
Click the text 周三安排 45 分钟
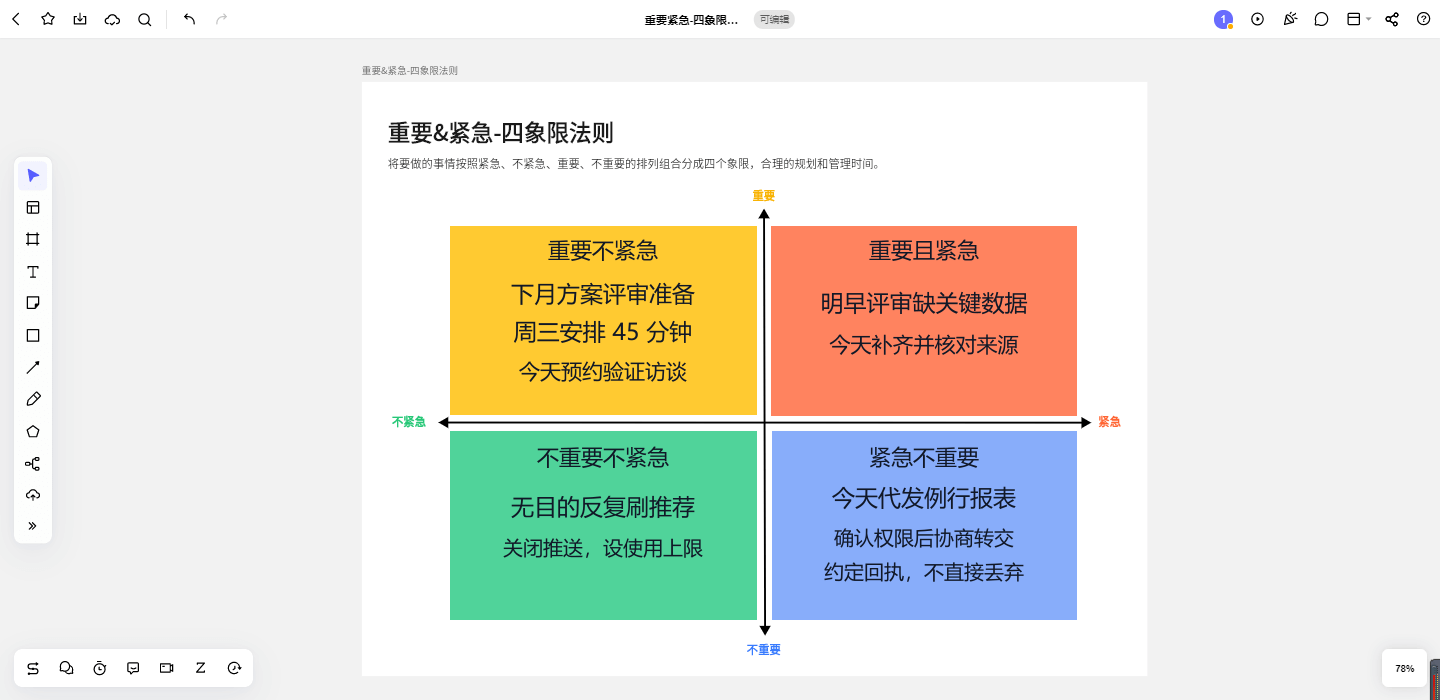pos(603,332)
